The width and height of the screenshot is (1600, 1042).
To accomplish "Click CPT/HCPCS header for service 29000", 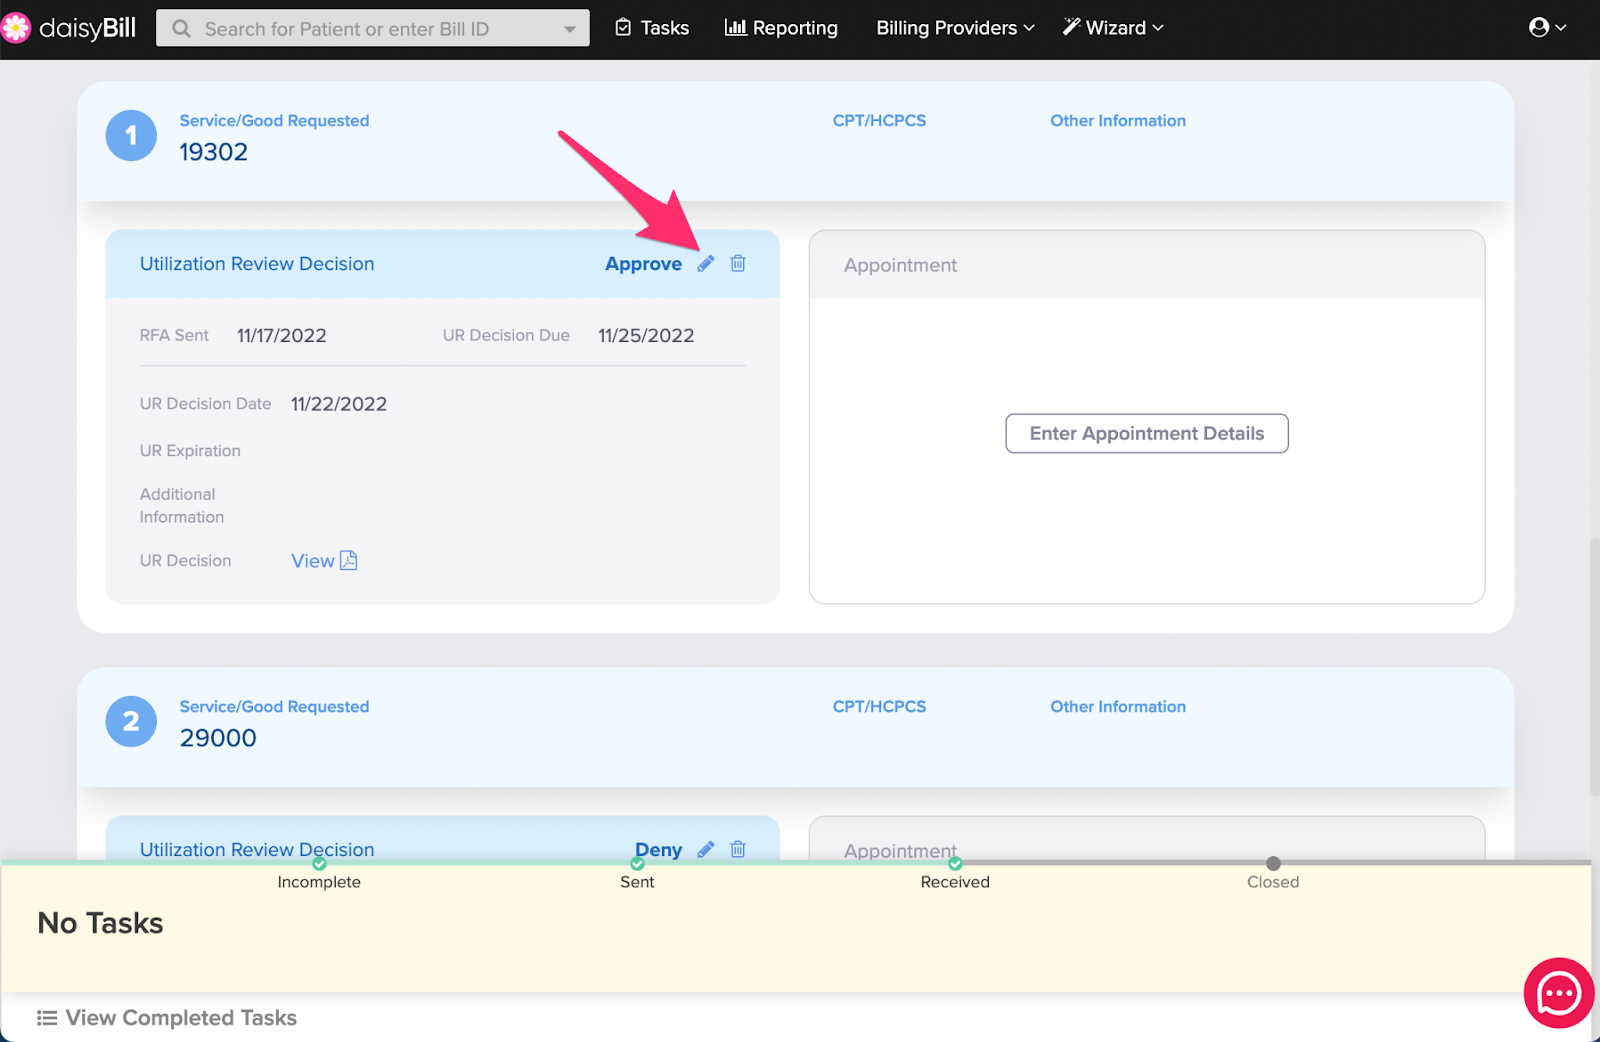I will click(x=879, y=707).
